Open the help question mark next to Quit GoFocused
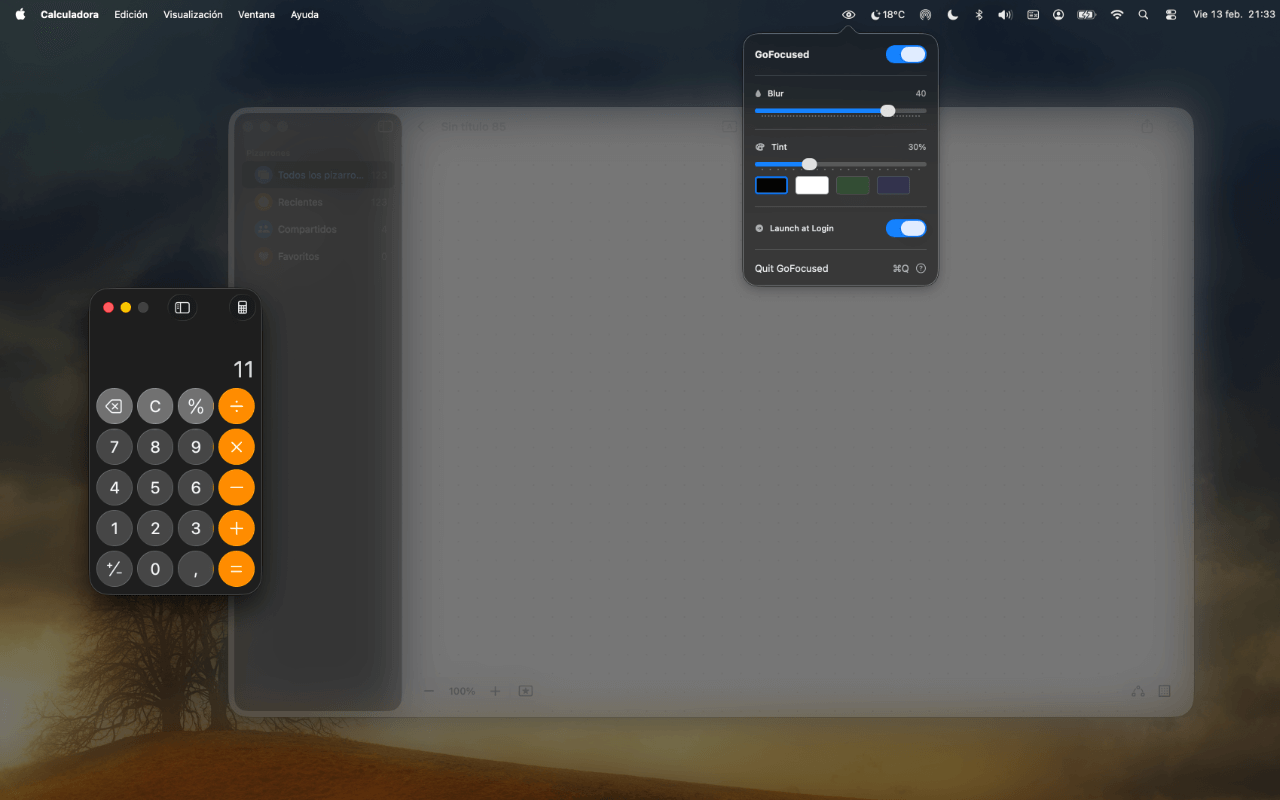 [921, 268]
